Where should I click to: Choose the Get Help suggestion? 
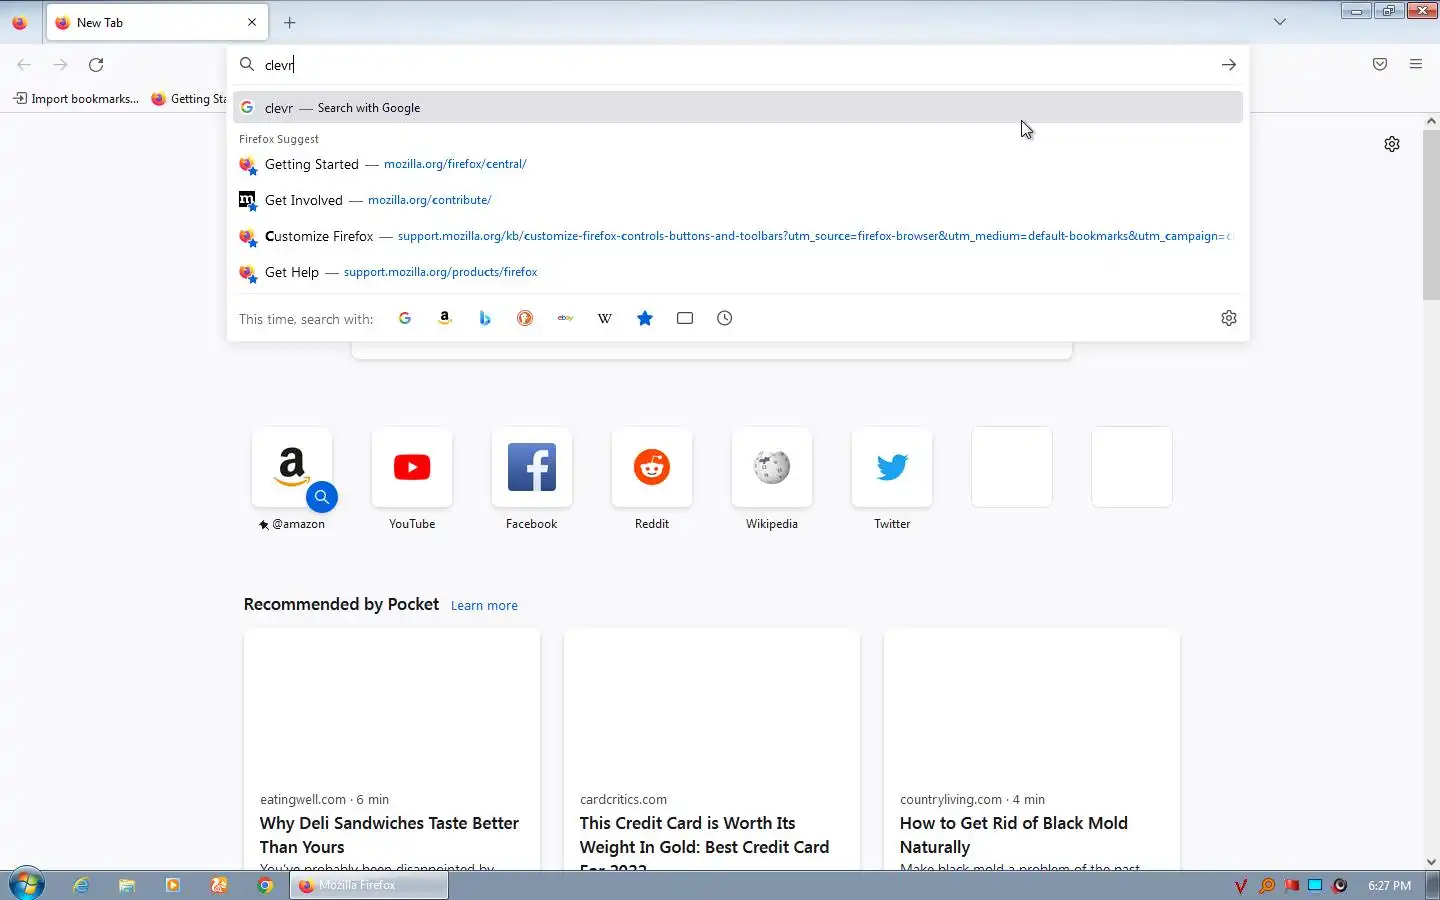(x=738, y=272)
